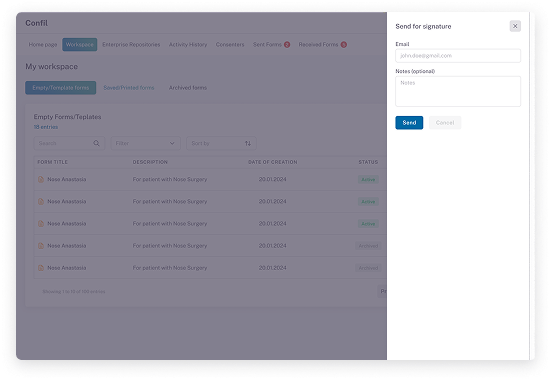The width and height of the screenshot is (552, 380).
Task: Open the Sort by dropdown
Action: (221, 143)
